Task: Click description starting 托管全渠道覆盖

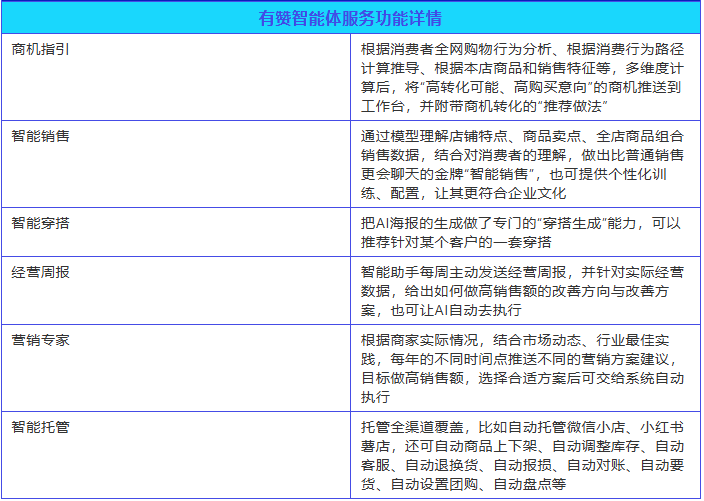Action: coord(522,455)
